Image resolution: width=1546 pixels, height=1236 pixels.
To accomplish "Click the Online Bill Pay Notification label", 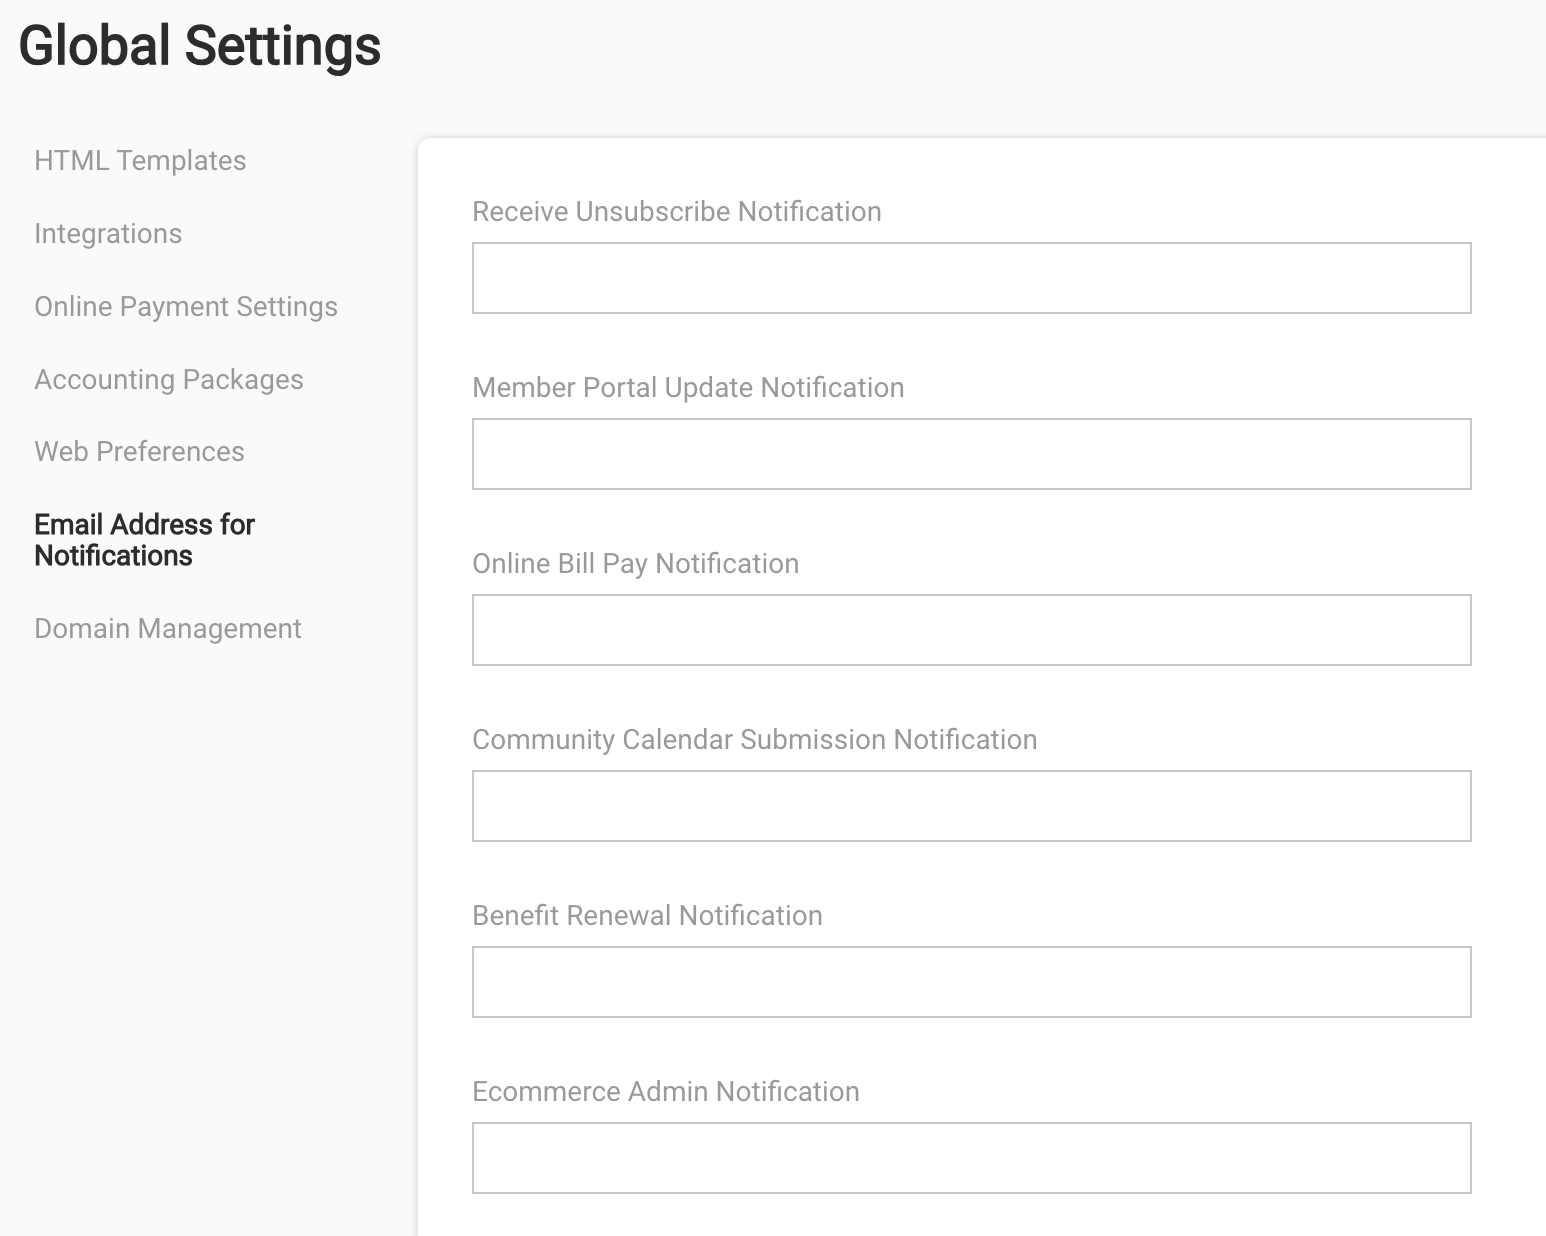I will point(636,564).
